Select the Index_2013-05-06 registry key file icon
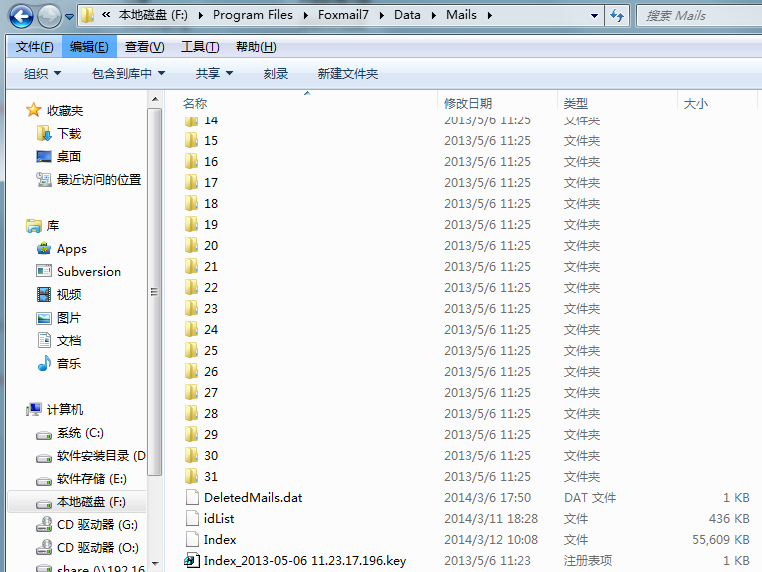Viewport: 762px width, 572px height. [x=193, y=561]
